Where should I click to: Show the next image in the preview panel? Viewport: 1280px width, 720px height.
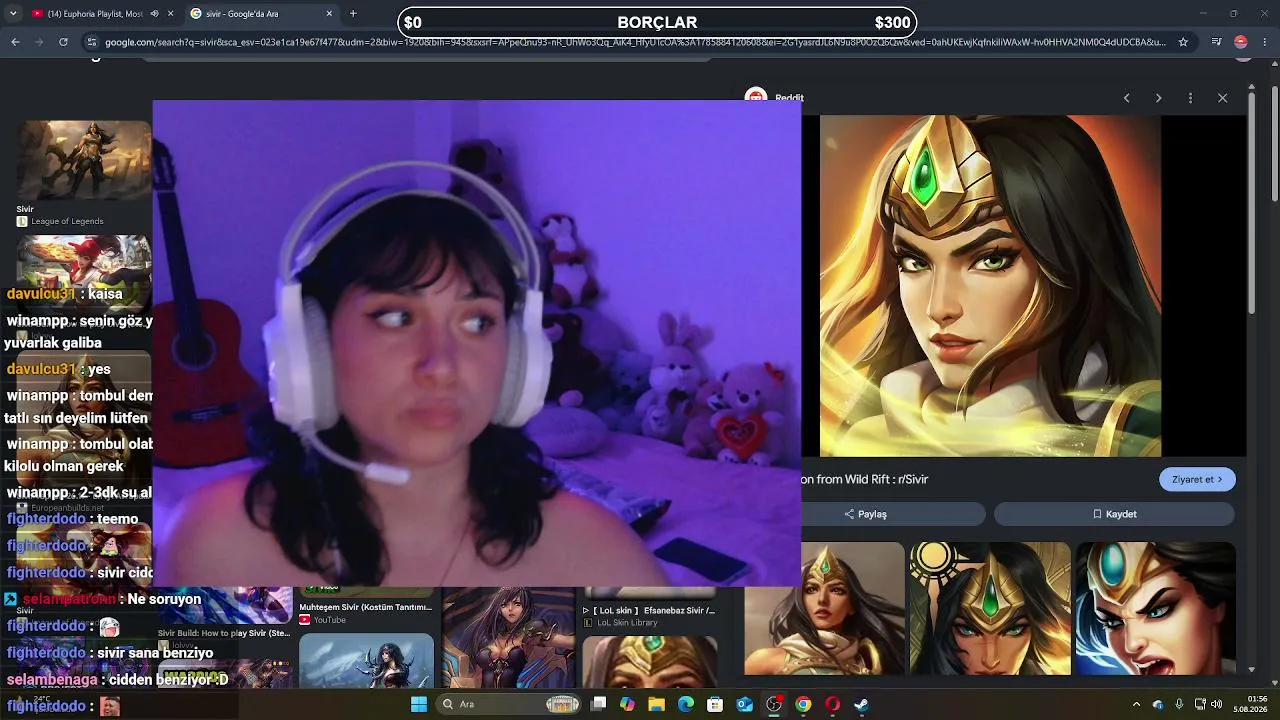1158,98
